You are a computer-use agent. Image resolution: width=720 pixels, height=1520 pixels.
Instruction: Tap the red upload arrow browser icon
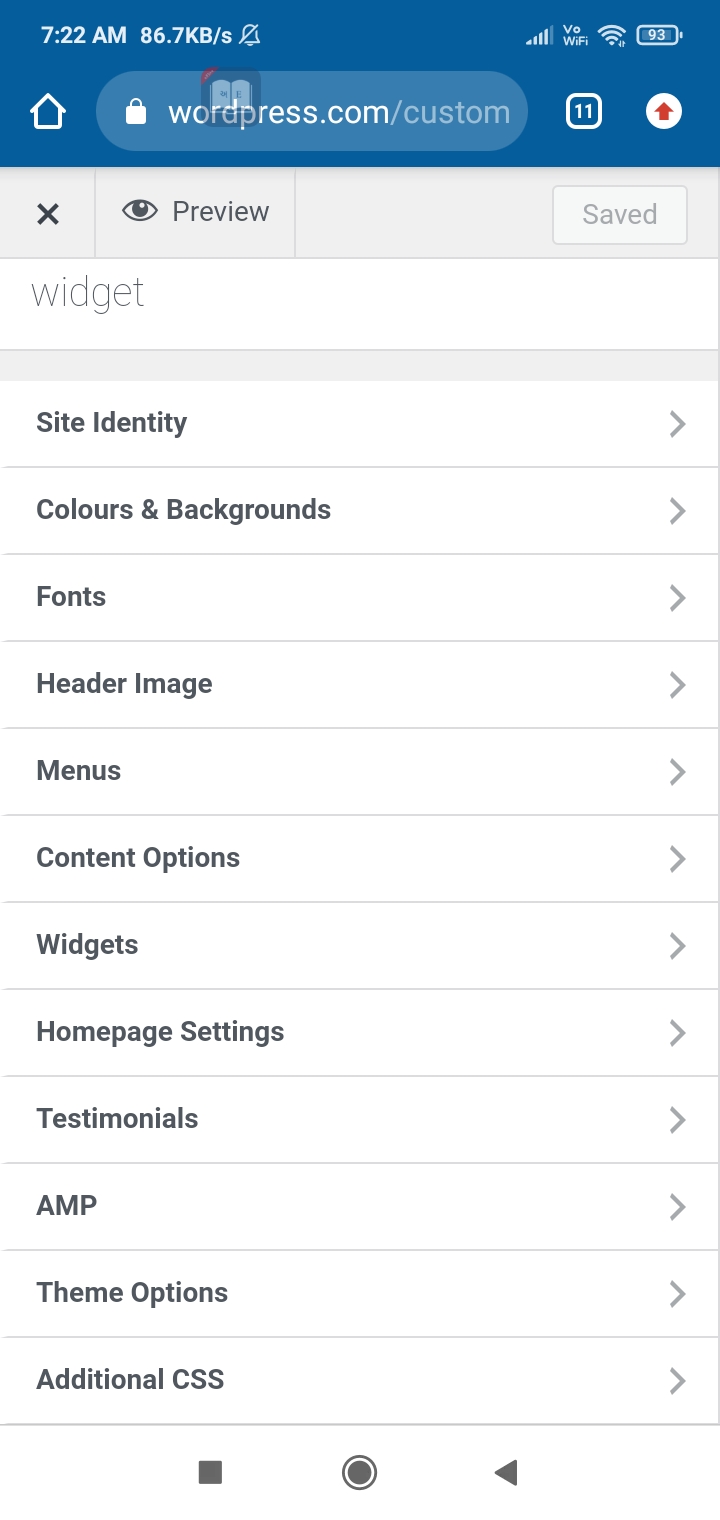pos(663,112)
